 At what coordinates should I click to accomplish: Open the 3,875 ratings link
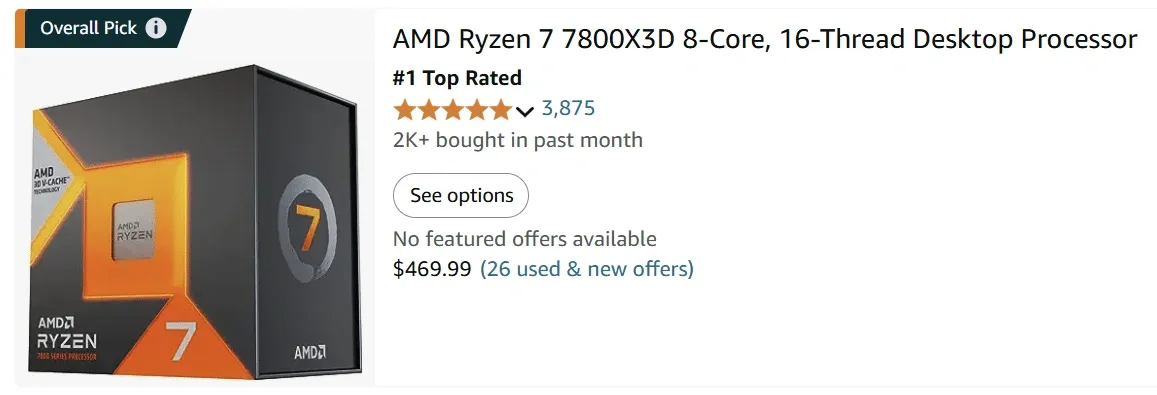pos(568,109)
